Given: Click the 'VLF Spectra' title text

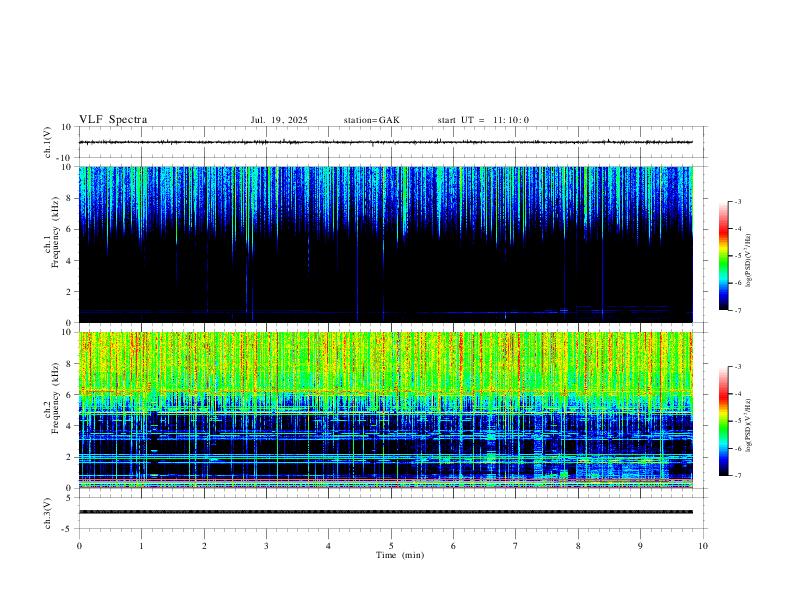Looking at the screenshot, I should click(x=113, y=120).
